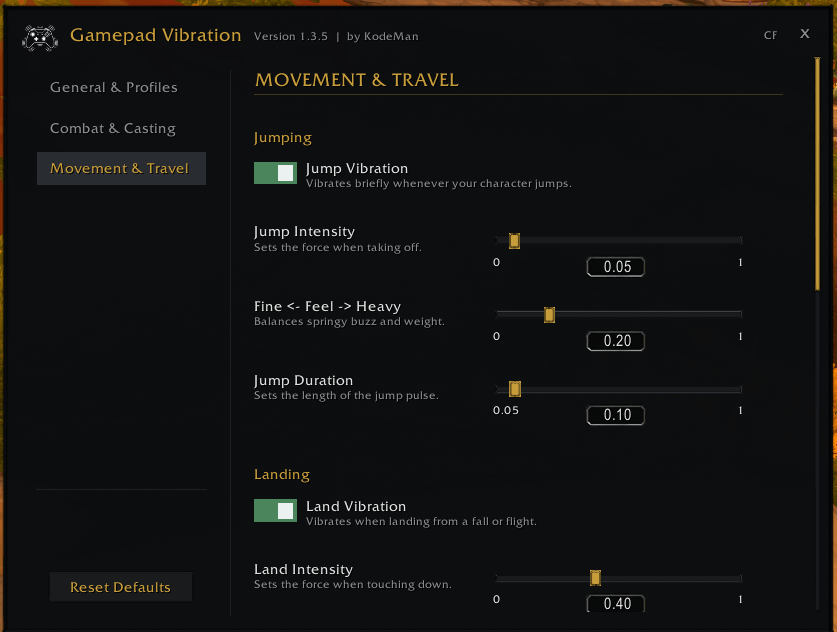Click the gamepad controller logo icon
Screen dimensions: 837x632
coord(40,38)
